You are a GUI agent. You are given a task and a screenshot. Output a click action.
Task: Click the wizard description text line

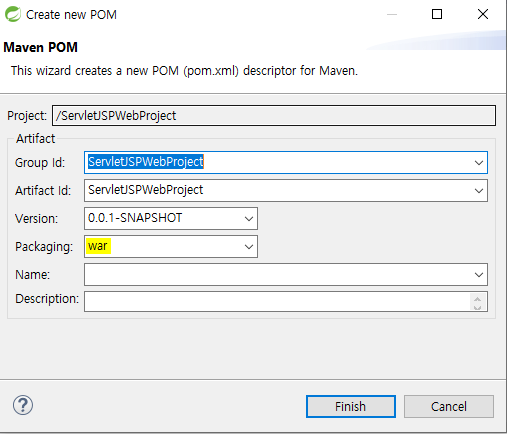(184, 71)
